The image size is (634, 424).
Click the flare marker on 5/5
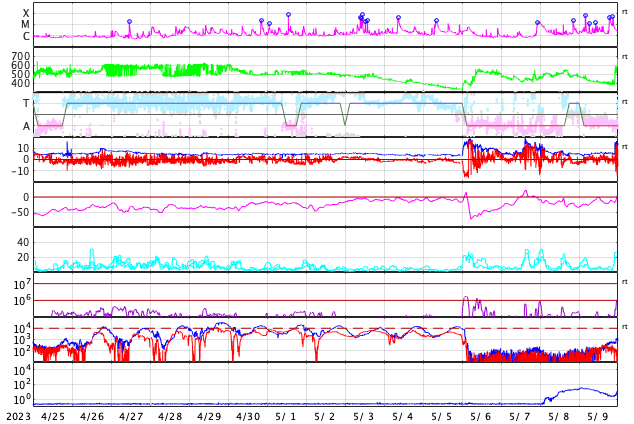(436, 21)
